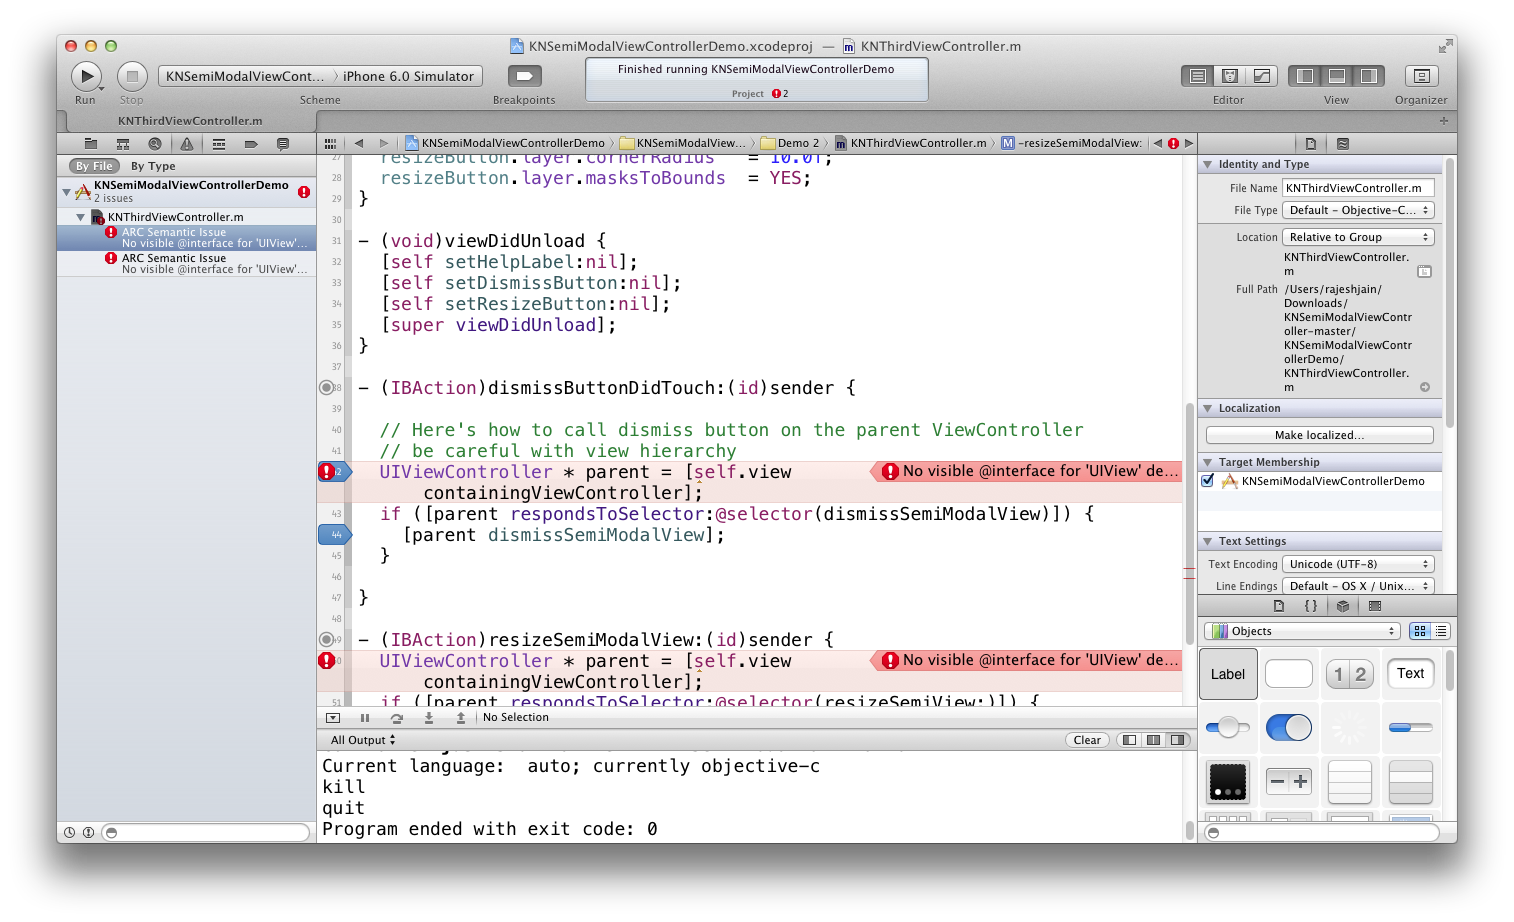1514x922 pixels.
Task: Click the Step Into debug button
Action: (429, 718)
